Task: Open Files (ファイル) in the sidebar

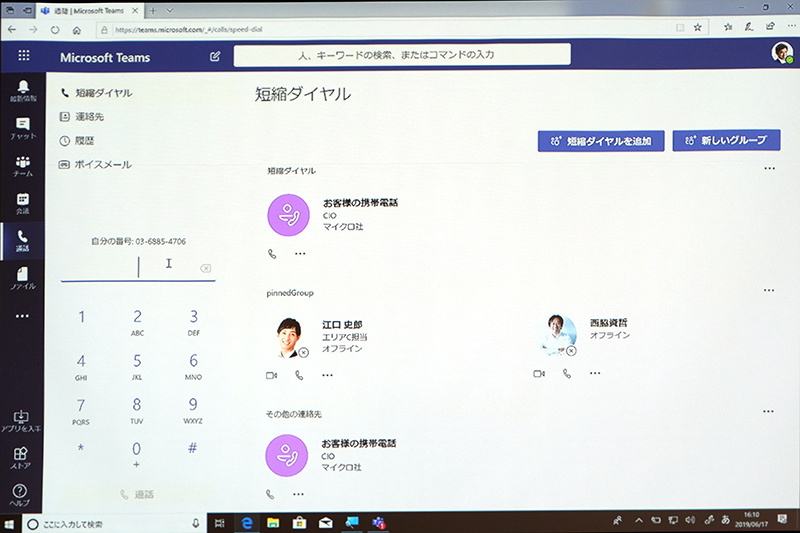Action: pos(23,278)
